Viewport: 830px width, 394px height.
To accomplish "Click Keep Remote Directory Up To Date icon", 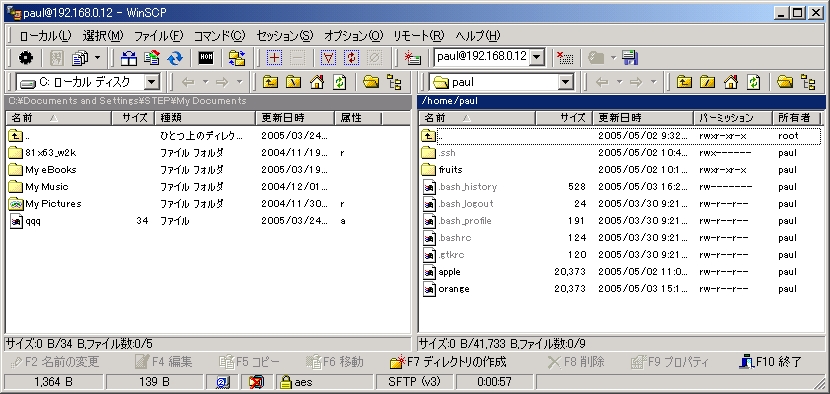I will [x=151, y=58].
